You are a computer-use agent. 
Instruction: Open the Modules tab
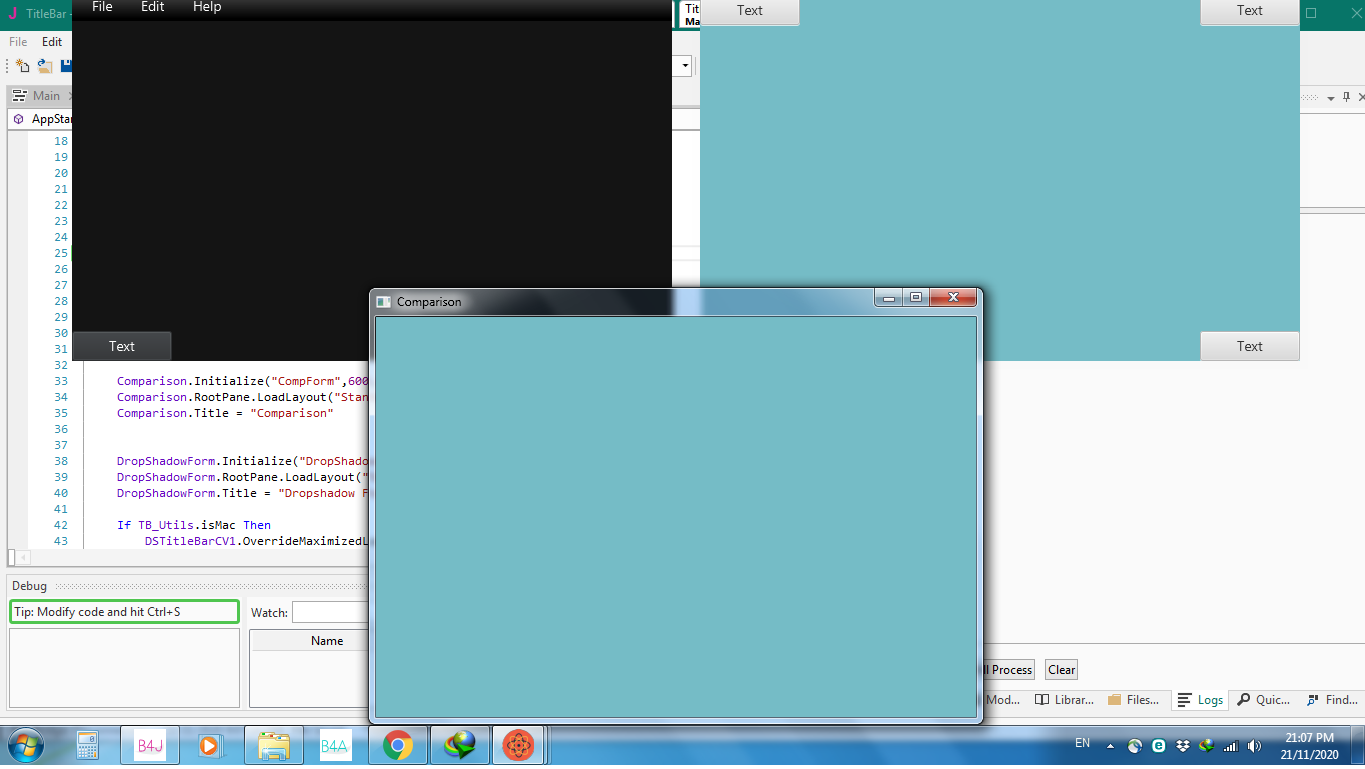click(1004, 700)
